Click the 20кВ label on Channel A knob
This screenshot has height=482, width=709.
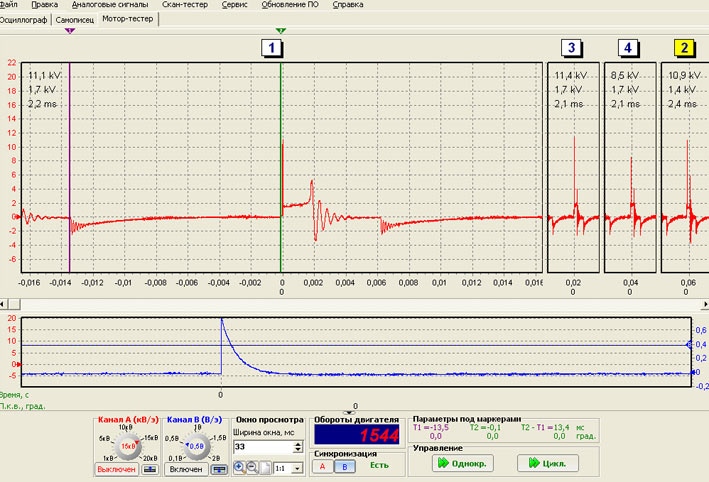coord(150,458)
